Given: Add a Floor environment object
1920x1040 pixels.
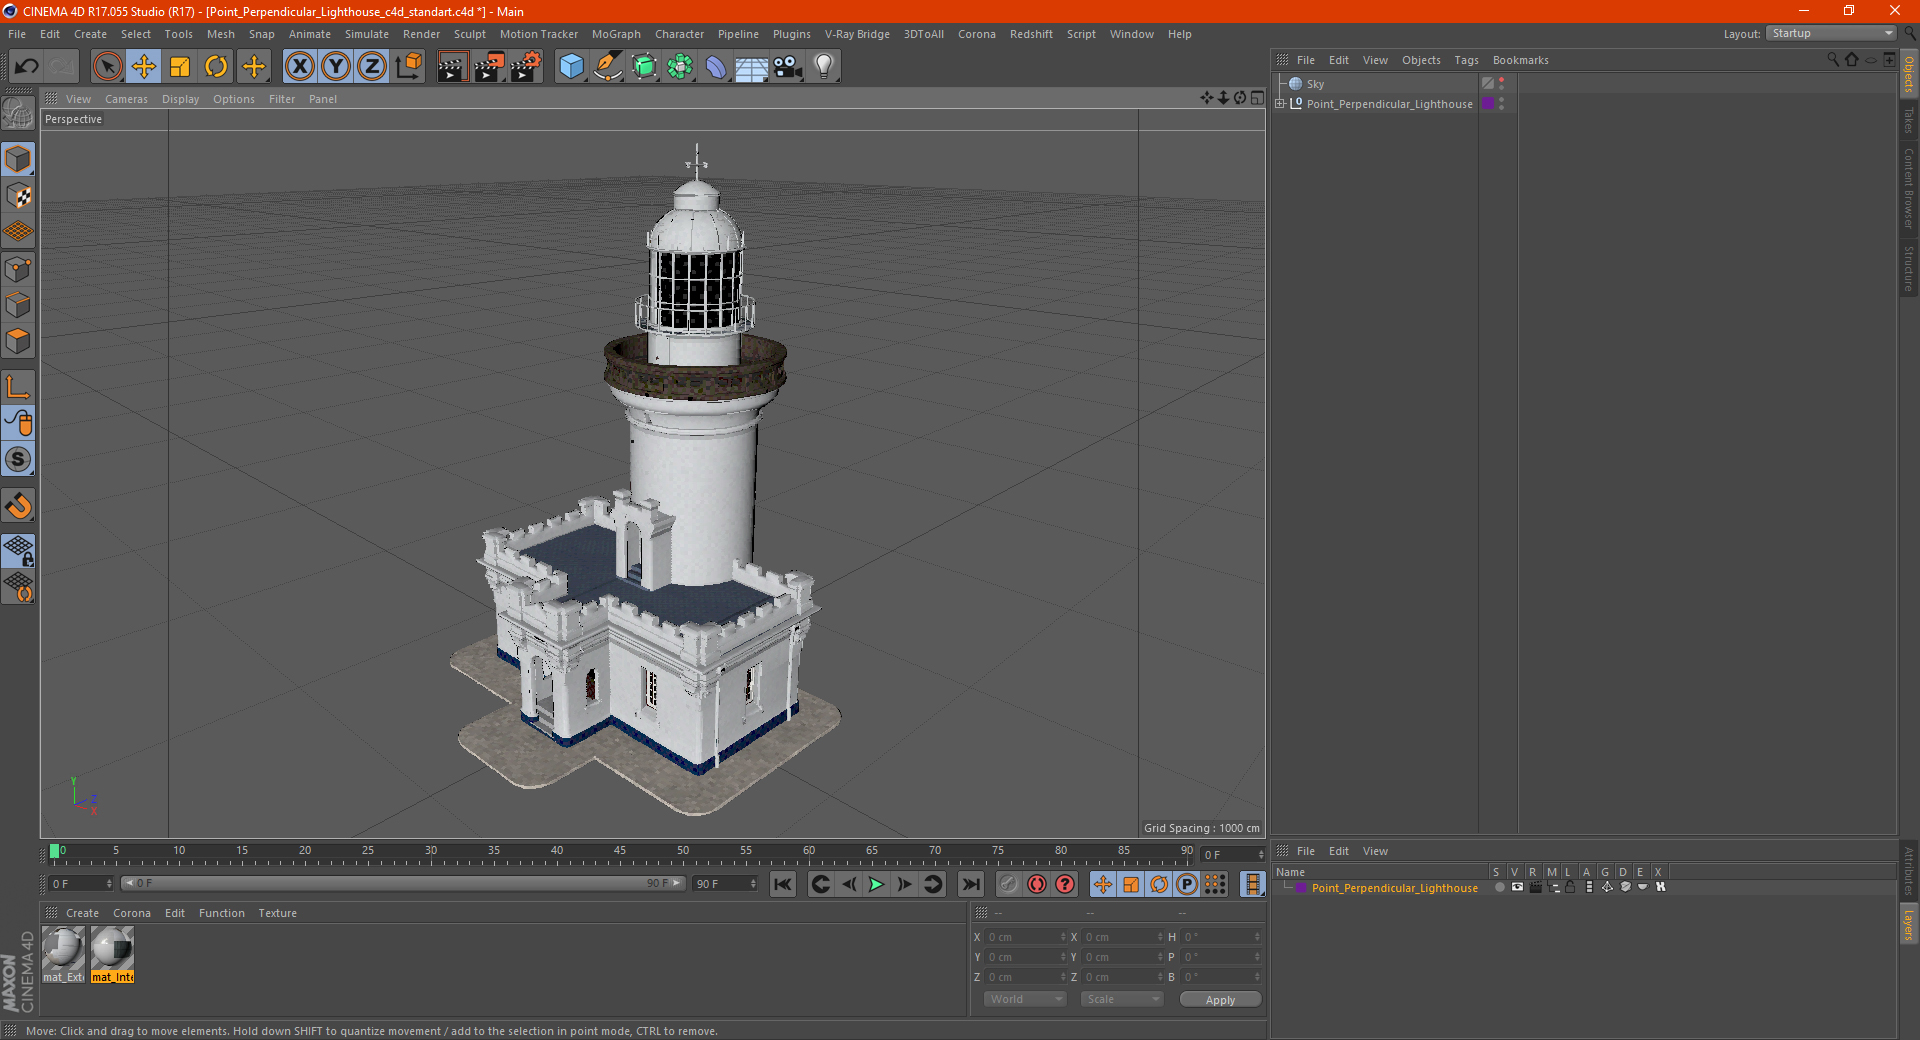Looking at the screenshot, I should [x=752, y=67].
